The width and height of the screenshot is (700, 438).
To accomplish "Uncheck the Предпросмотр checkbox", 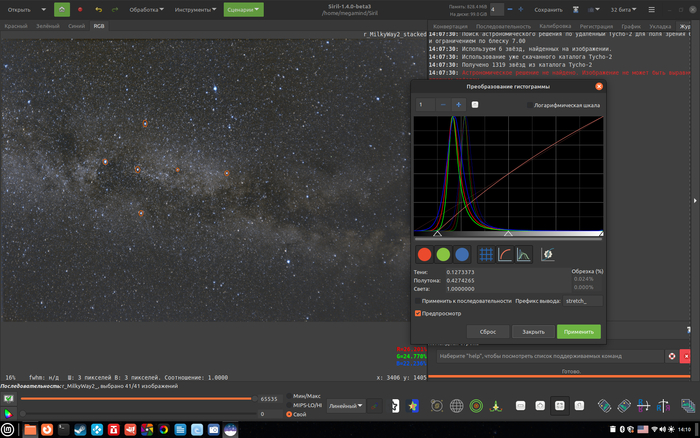I will coord(418,313).
